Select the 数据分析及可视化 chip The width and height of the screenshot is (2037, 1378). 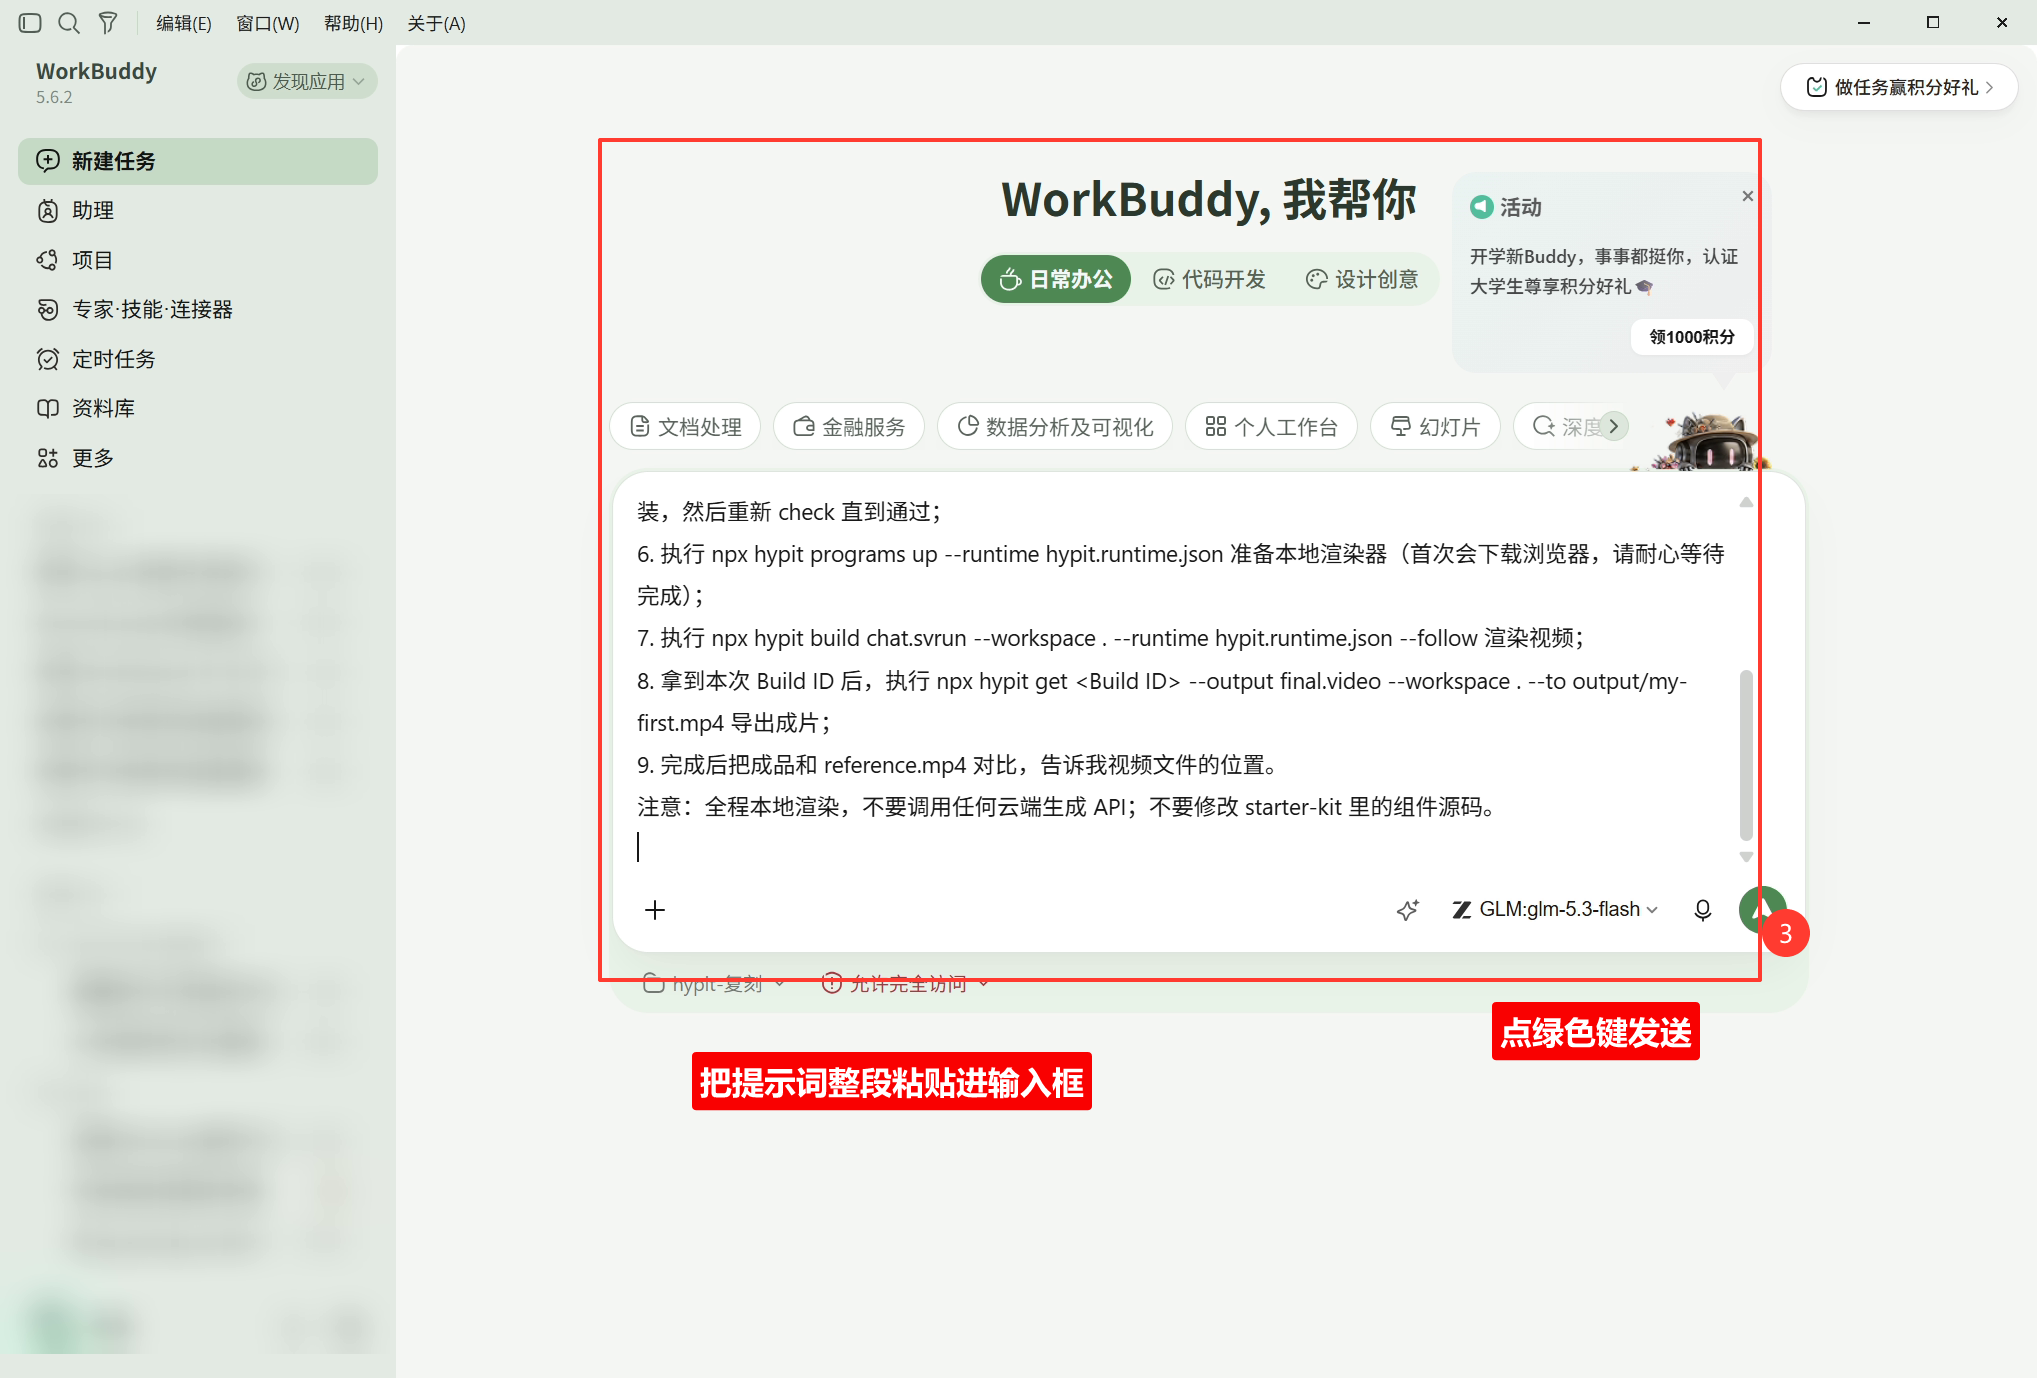pos(1055,427)
